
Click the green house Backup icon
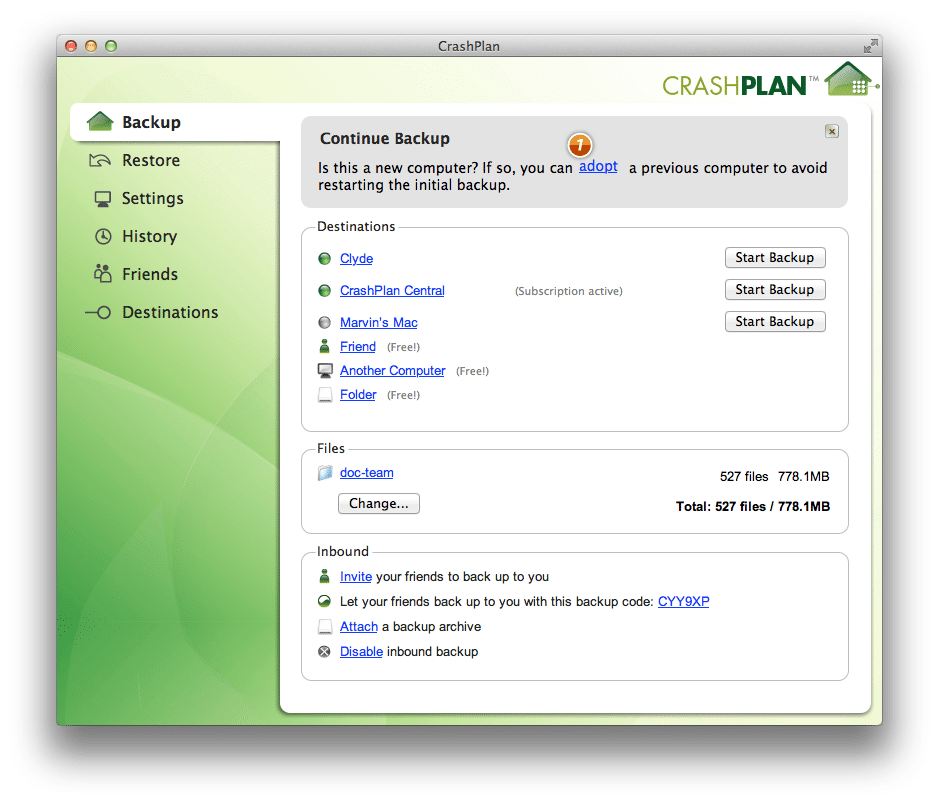pos(100,122)
